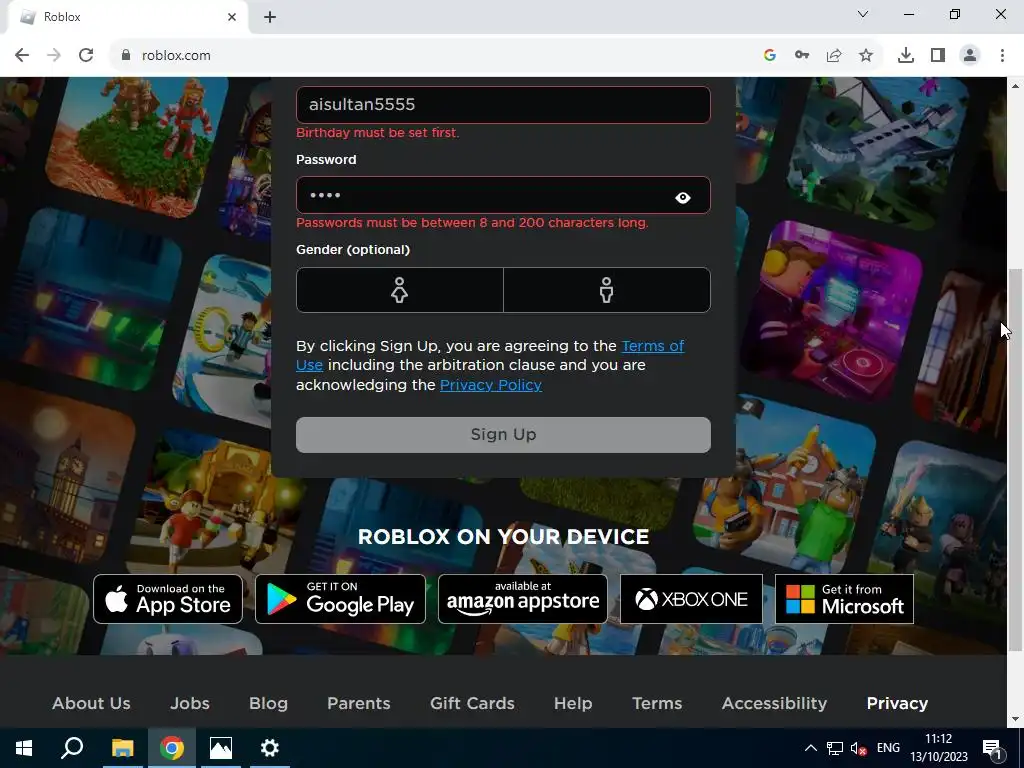
Task: Click the page vertical scrollbar thumb
Action: tap(1016, 459)
